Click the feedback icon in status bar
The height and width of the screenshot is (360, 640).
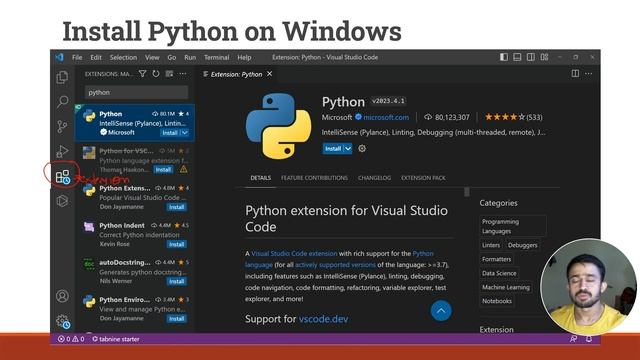[573, 339]
